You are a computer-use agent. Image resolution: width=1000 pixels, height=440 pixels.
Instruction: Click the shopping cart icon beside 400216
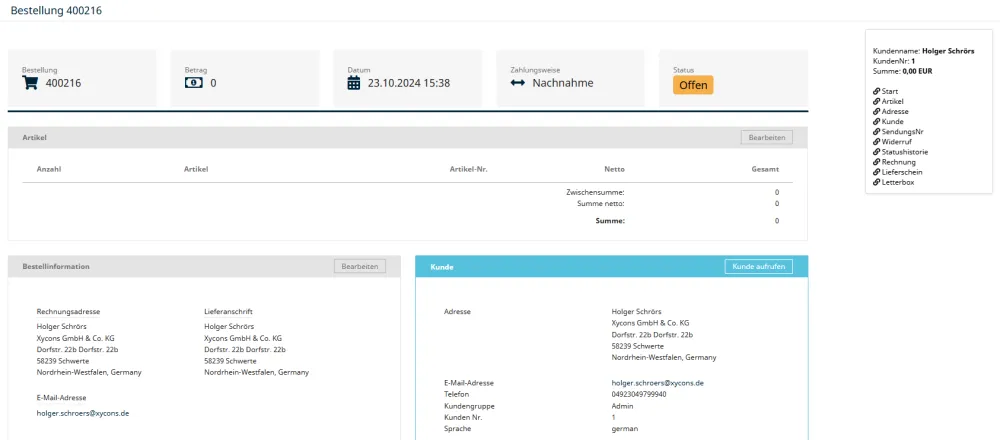click(x=29, y=83)
